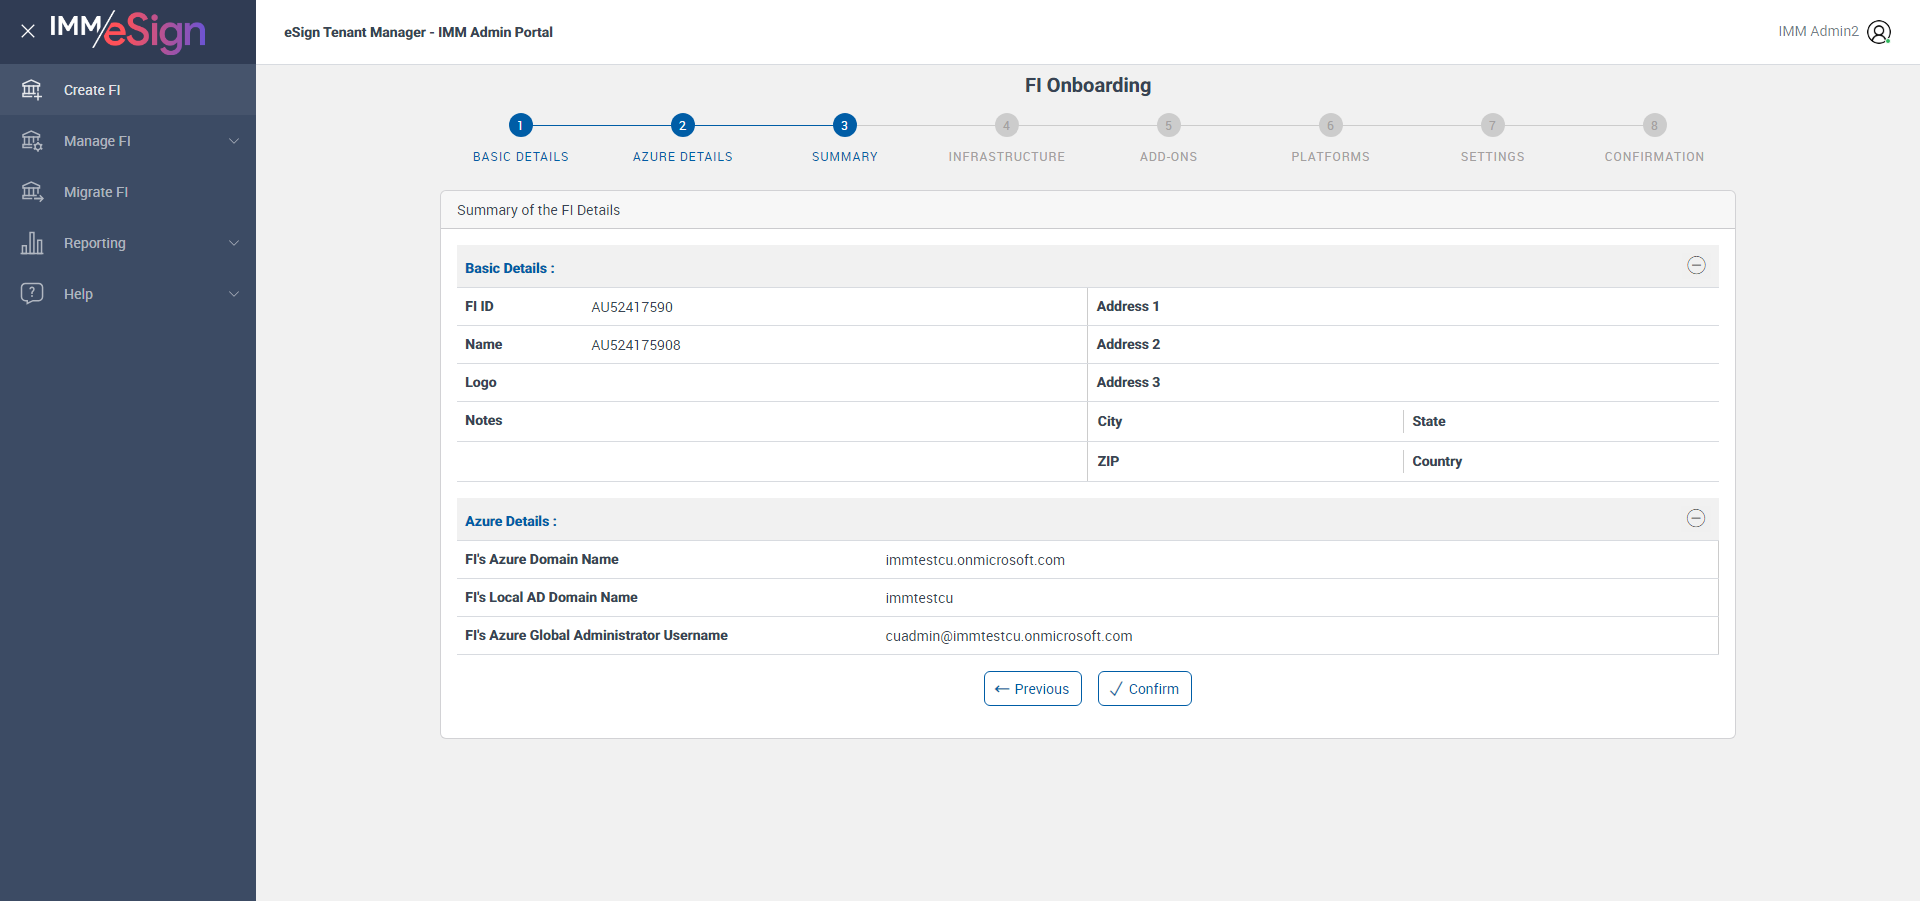The height and width of the screenshot is (901, 1920).
Task: Click FI ID value AU52417590
Action: click(x=632, y=307)
